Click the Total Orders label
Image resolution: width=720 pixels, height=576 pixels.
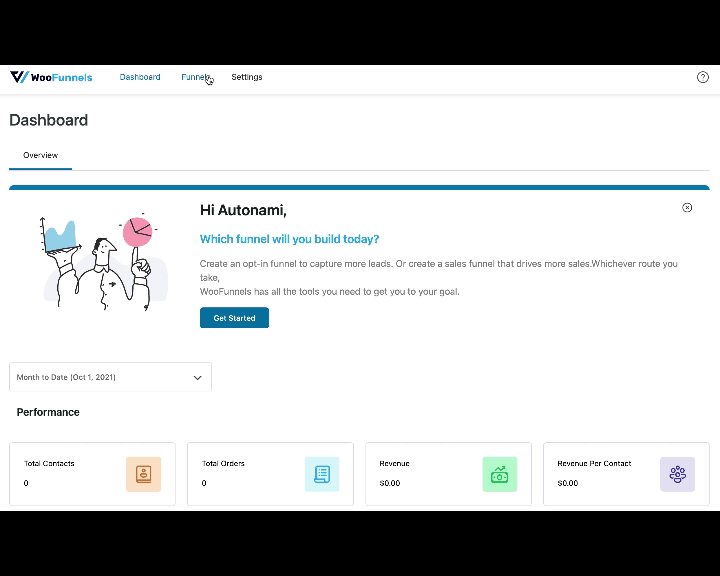click(223, 463)
